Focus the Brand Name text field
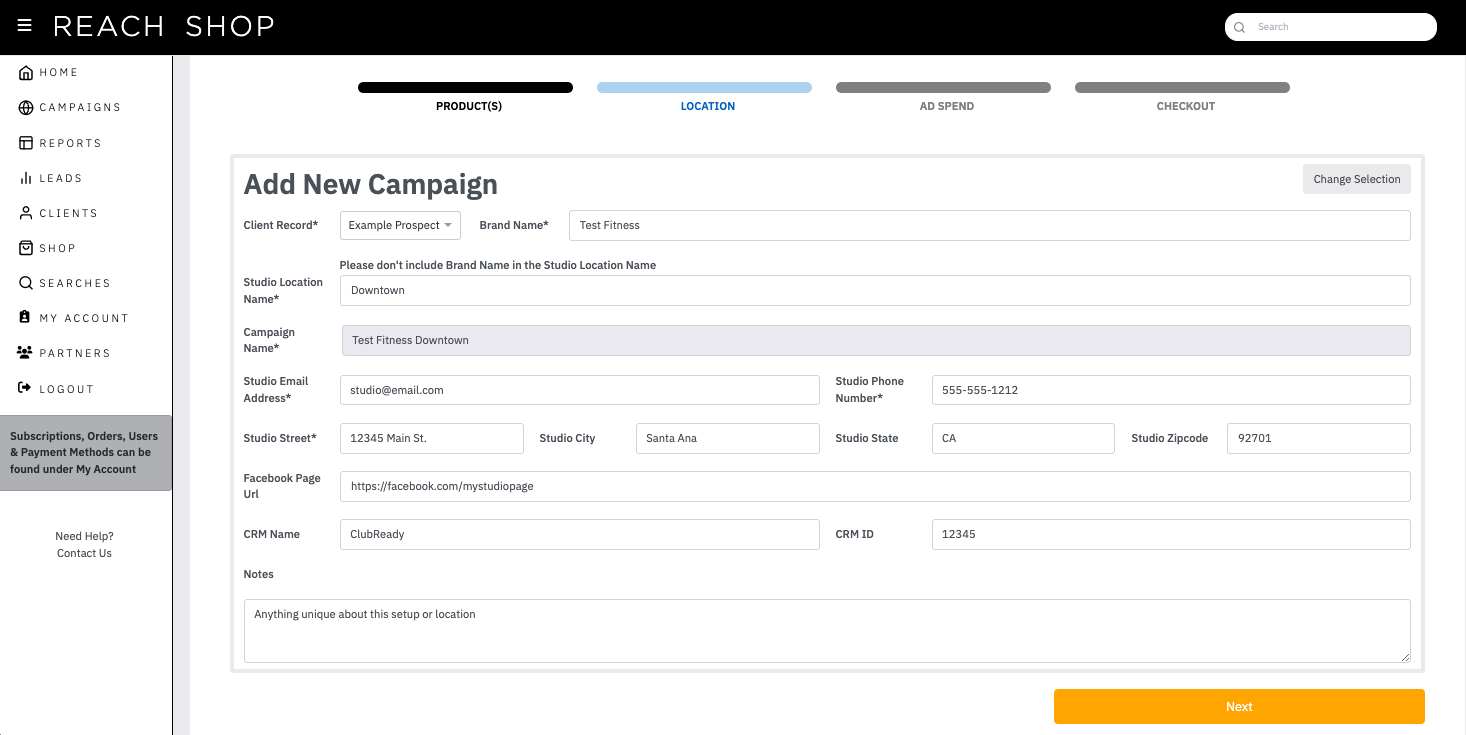 coord(990,225)
